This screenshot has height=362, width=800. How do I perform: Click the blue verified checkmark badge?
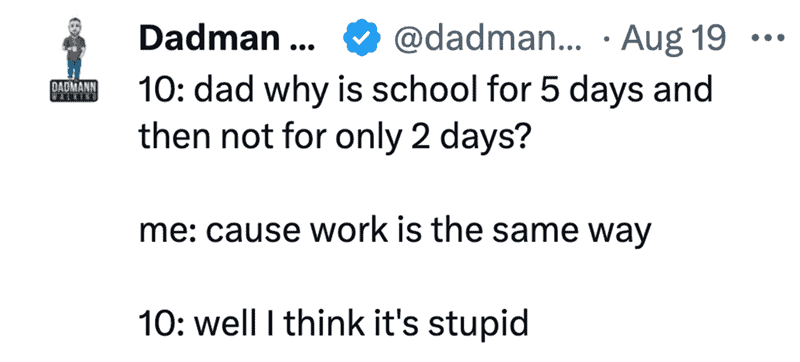(x=361, y=39)
